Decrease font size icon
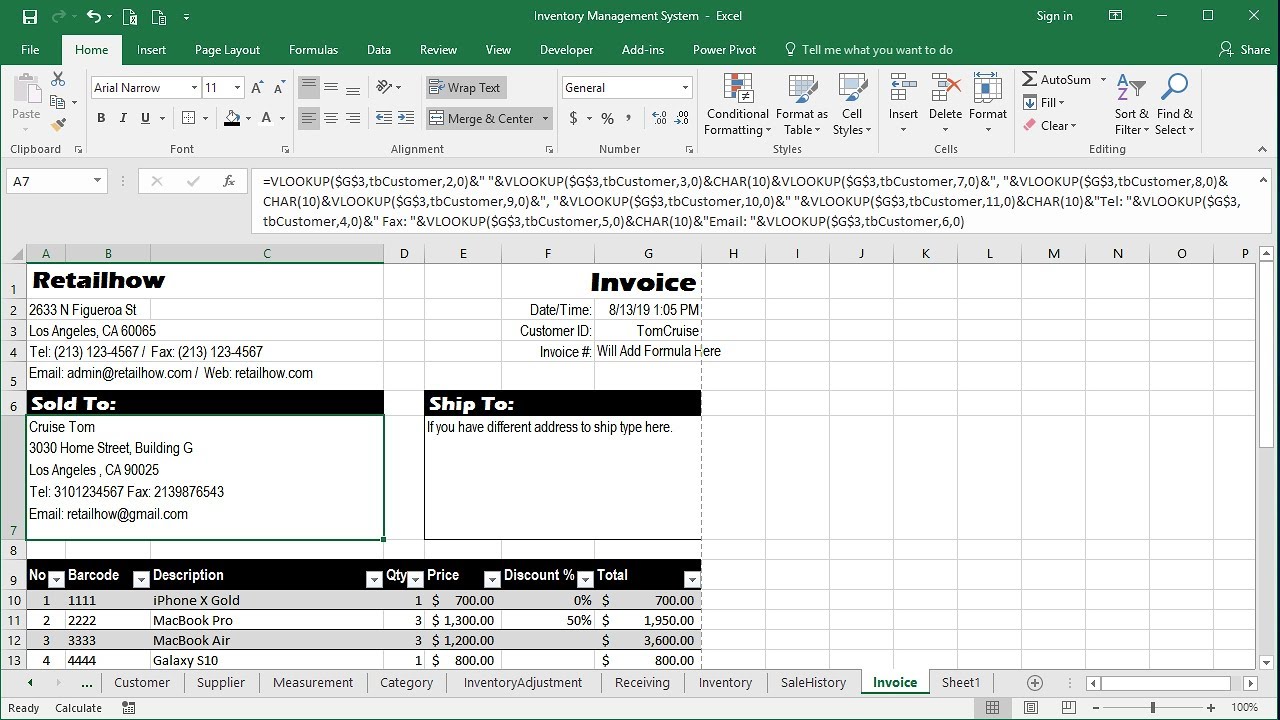1280x720 pixels. [278, 88]
